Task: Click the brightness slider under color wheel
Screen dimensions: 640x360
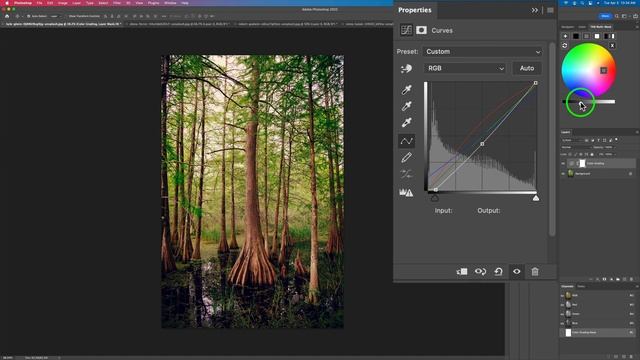Action: tap(589, 102)
